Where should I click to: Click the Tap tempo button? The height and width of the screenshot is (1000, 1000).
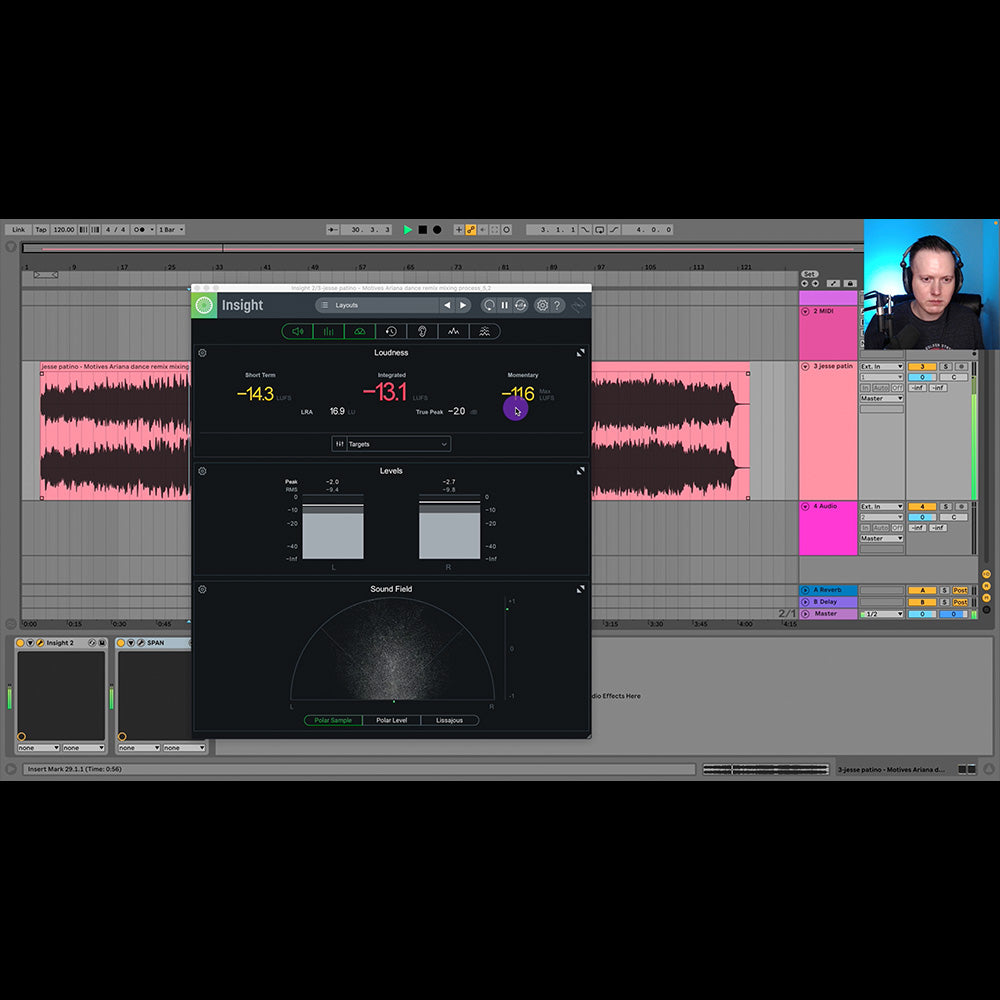41,230
